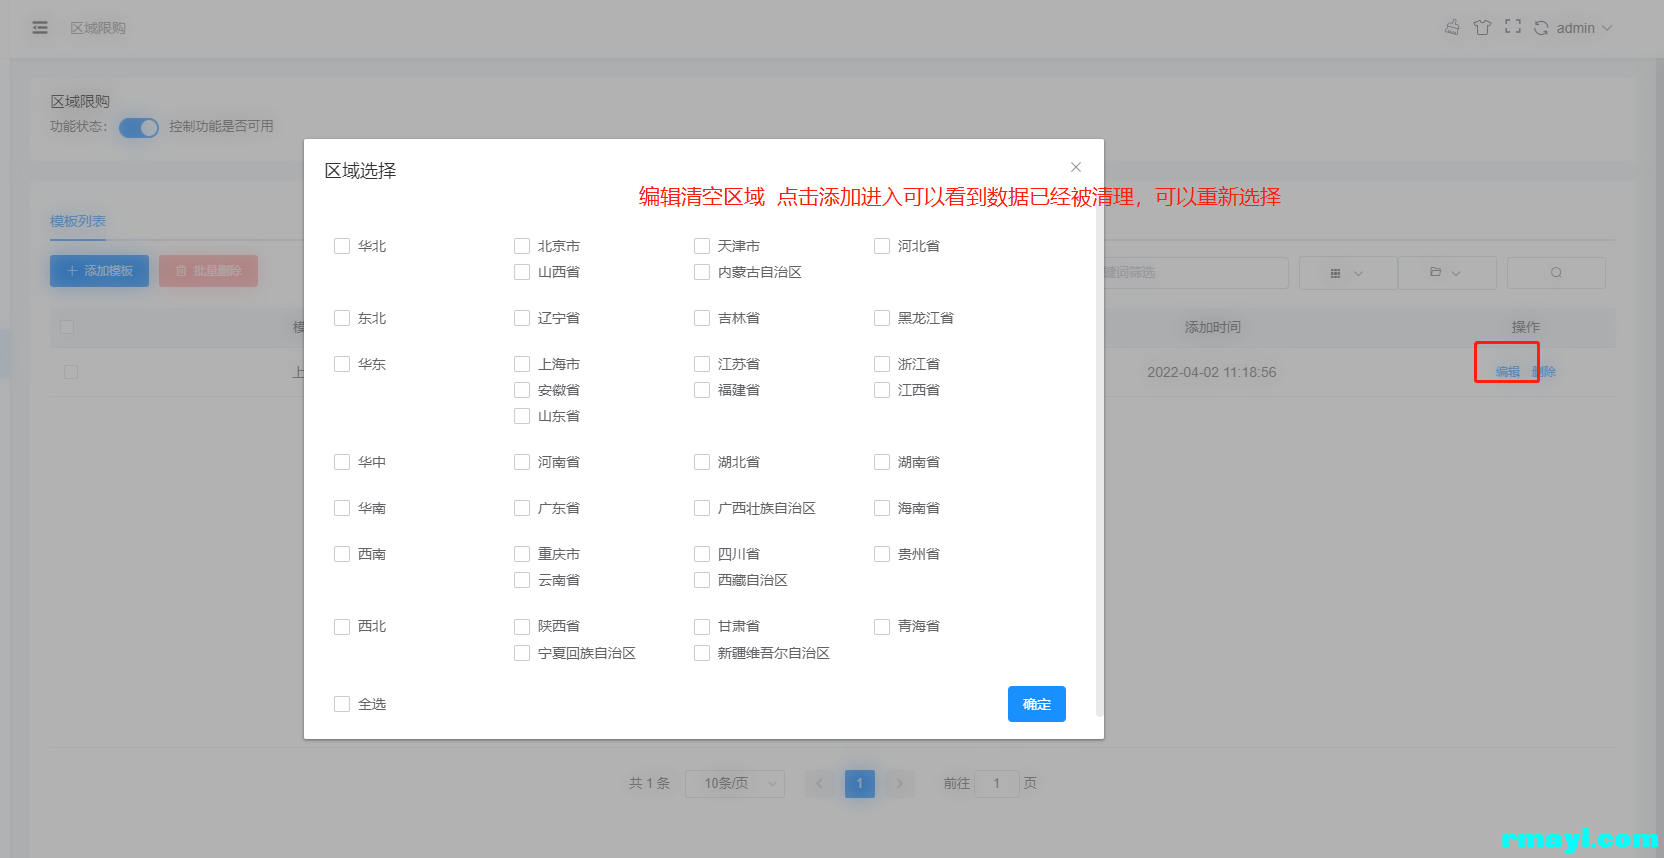Switch to the 模板列表 tab
Screen dimensions: 1664x858
coord(78,221)
